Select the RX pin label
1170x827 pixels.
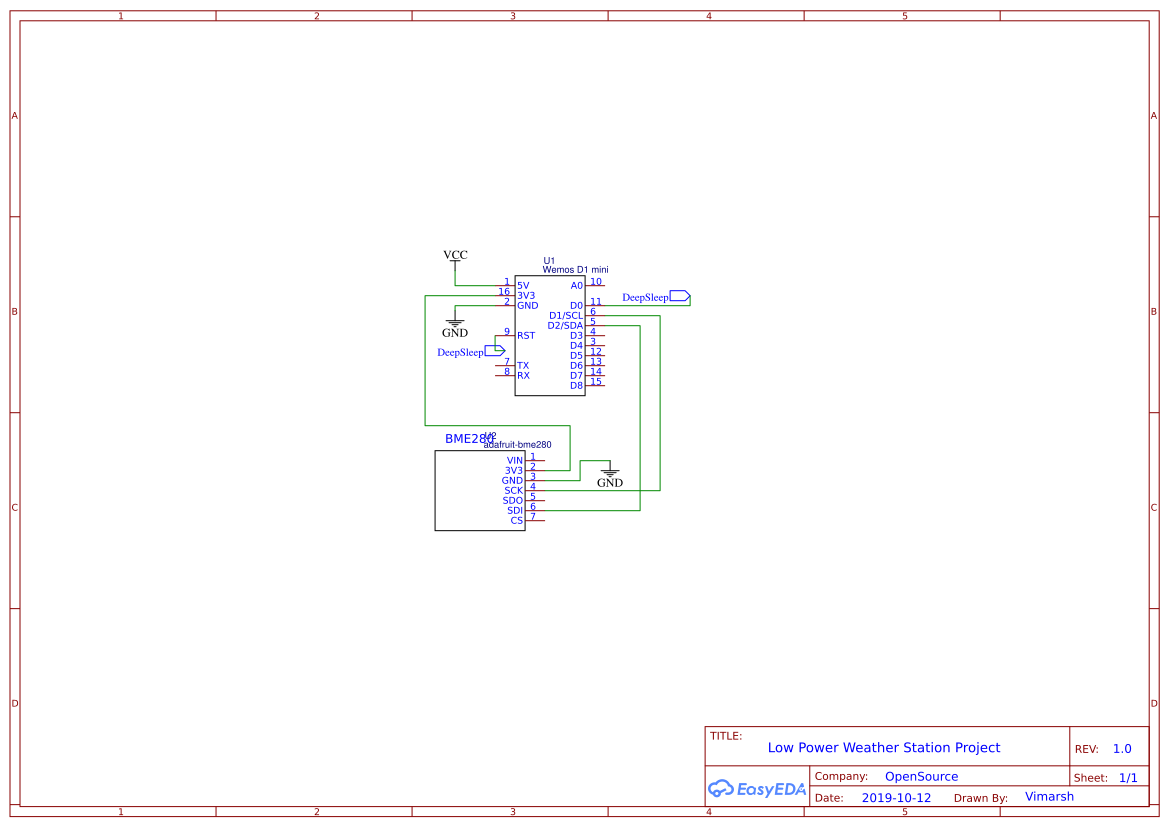click(x=524, y=375)
